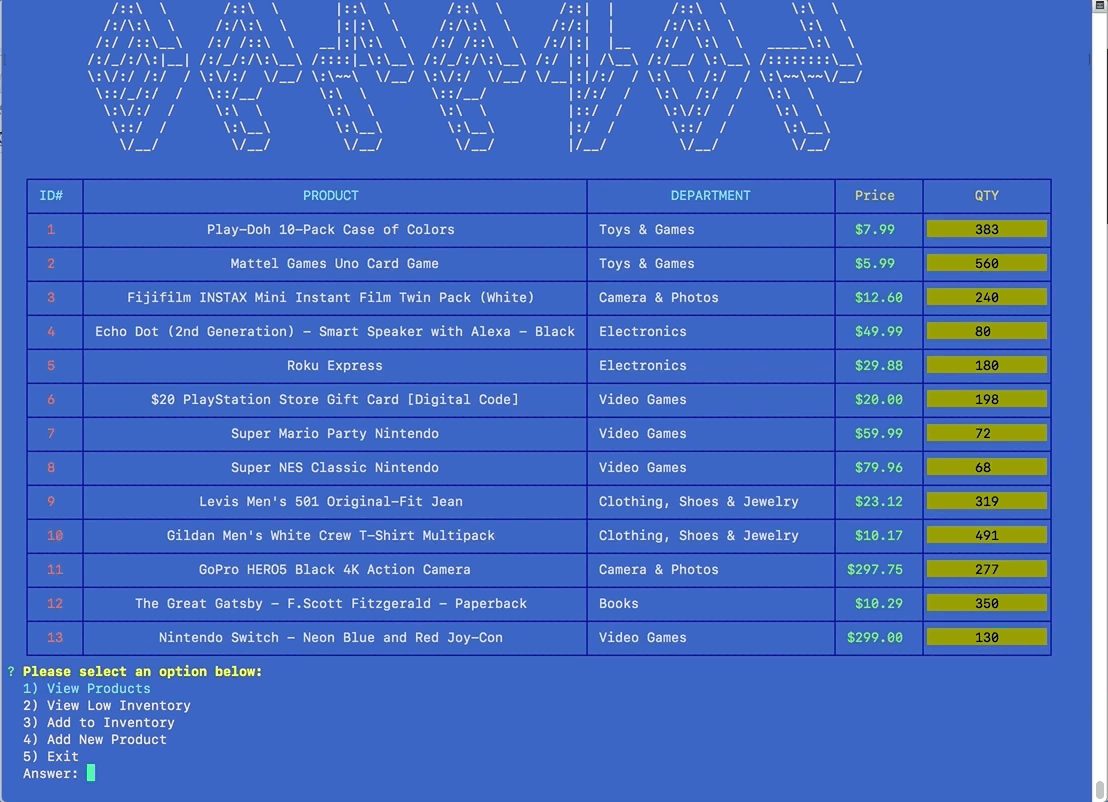This screenshot has width=1108, height=802.
Task: Select the View Products menu option
Action: pos(86,688)
